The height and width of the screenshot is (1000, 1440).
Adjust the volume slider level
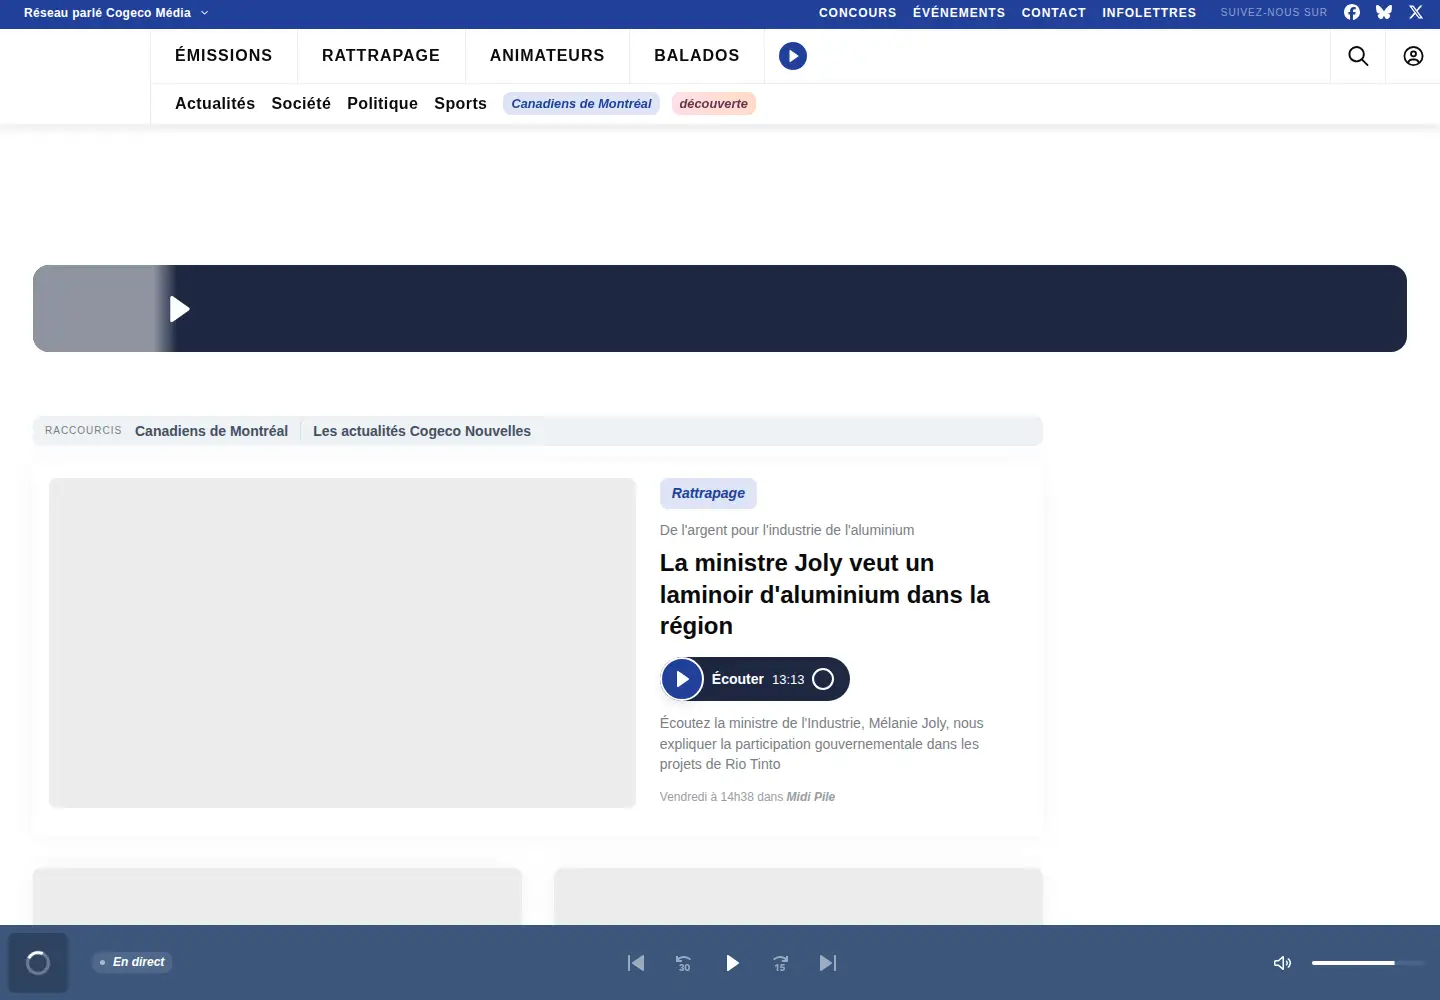pyautogui.click(x=1368, y=963)
